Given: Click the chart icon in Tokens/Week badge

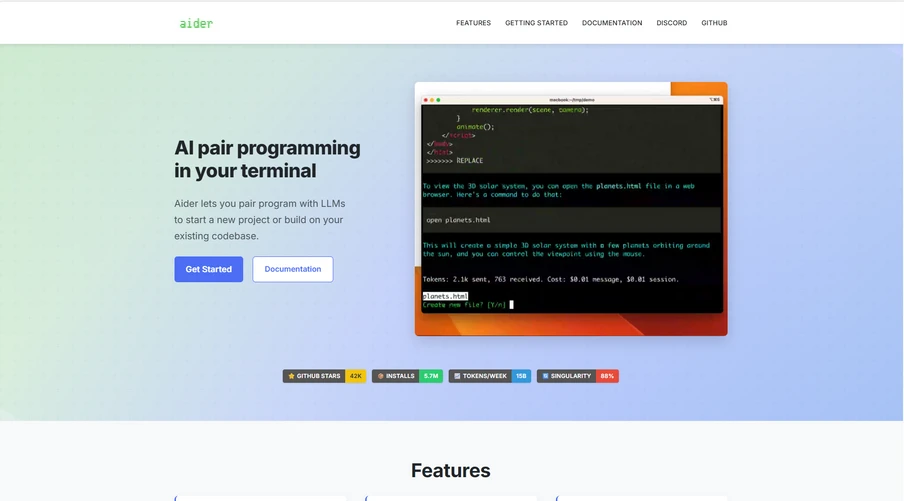Looking at the screenshot, I should click(x=457, y=376).
